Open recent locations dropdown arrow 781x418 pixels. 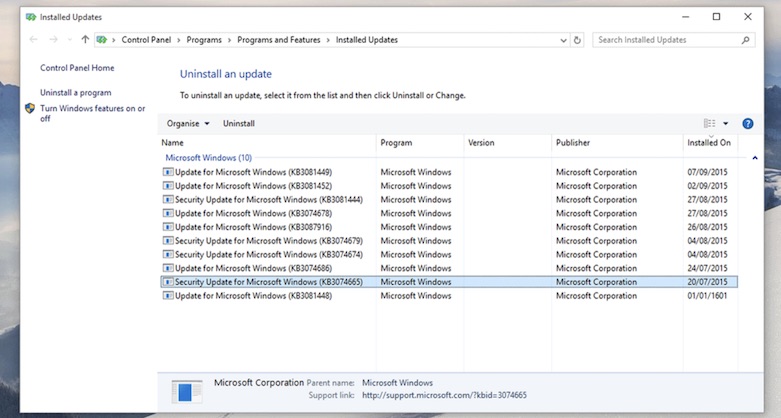coord(70,40)
